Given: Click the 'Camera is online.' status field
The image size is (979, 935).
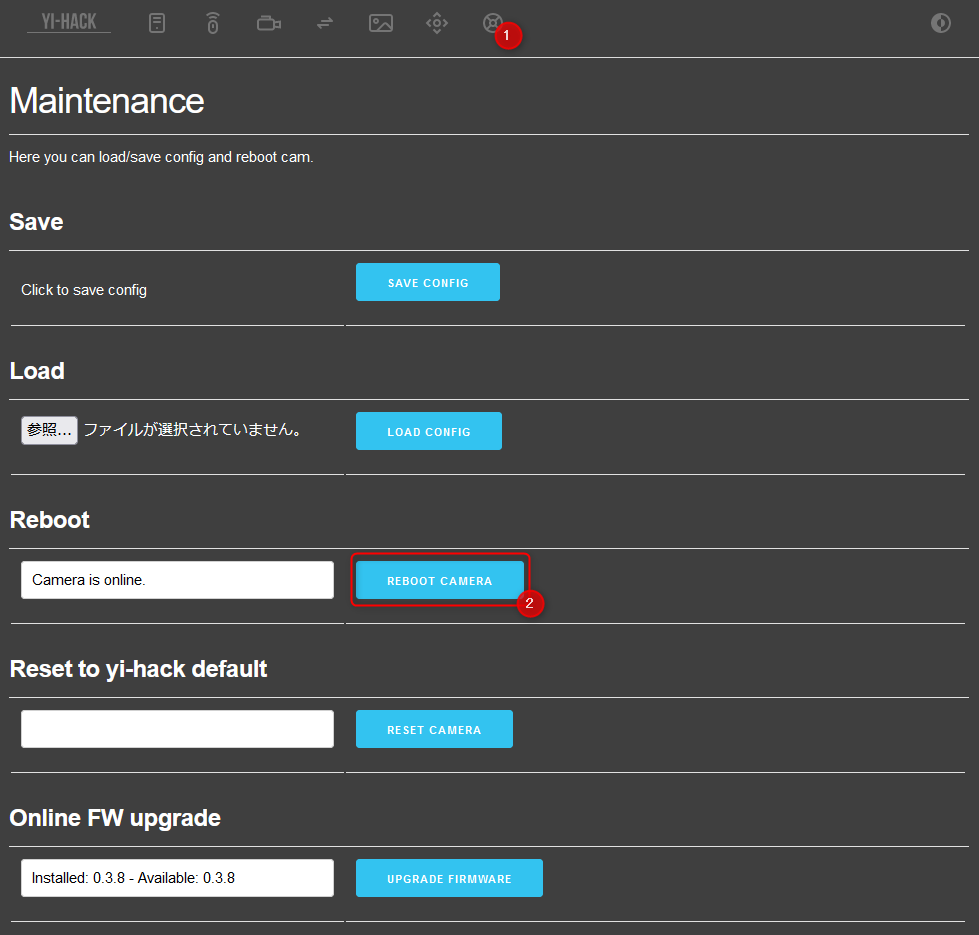Looking at the screenshot, I should 177,580.
